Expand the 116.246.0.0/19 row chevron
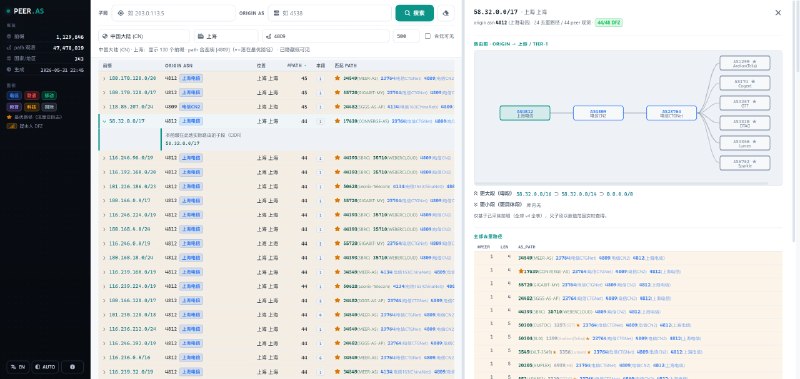 tap(105, 244)
